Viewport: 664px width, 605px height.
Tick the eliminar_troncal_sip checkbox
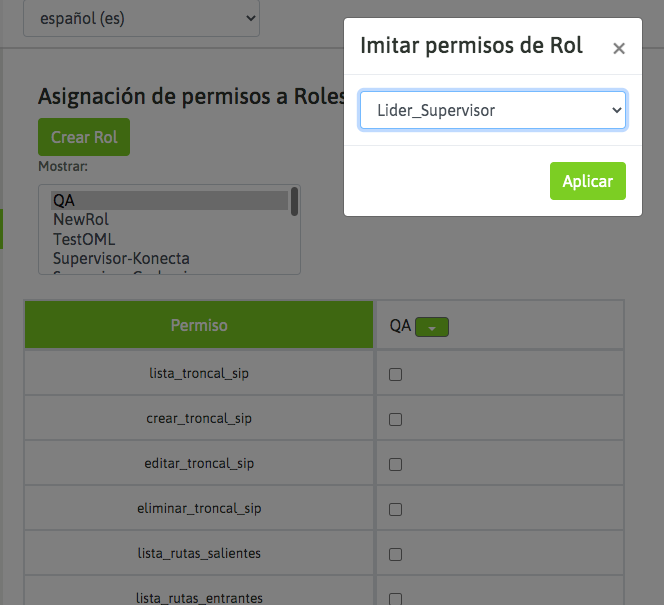click(395, 509)
